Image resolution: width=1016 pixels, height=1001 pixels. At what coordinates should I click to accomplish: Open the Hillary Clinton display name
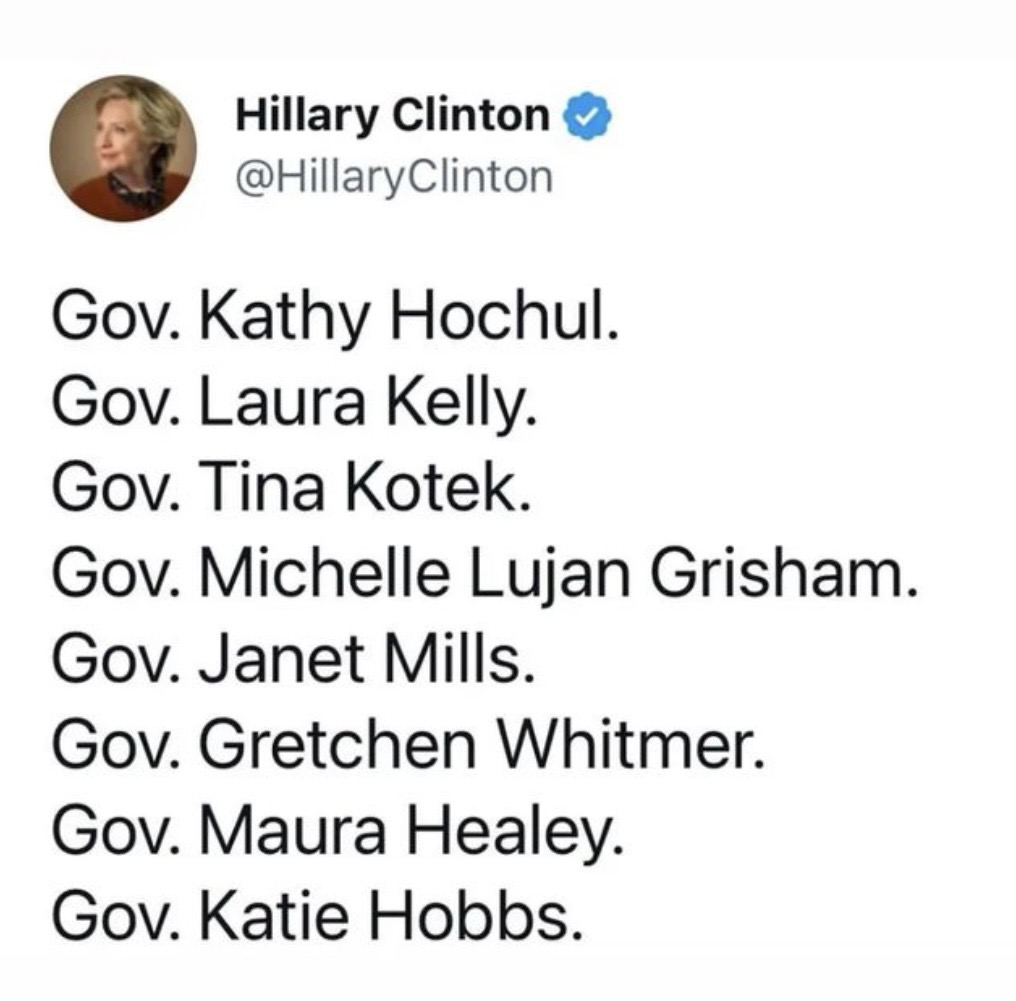(x=393, y=116)
